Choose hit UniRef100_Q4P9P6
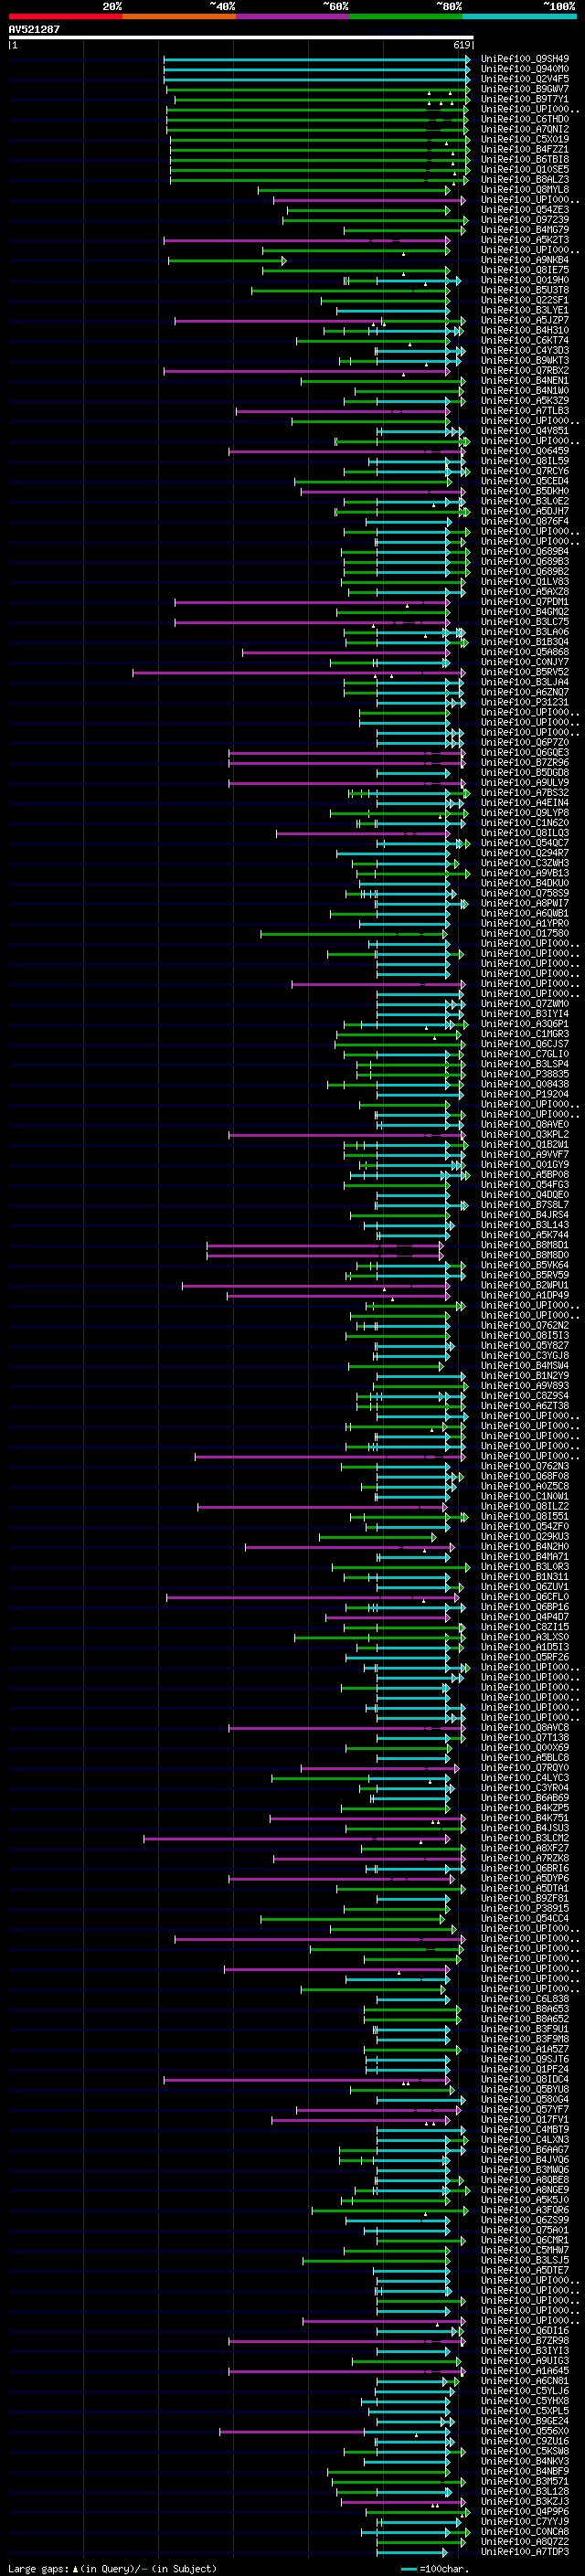The height and width of the screenshot is (2576, 585). [525, 2512]
